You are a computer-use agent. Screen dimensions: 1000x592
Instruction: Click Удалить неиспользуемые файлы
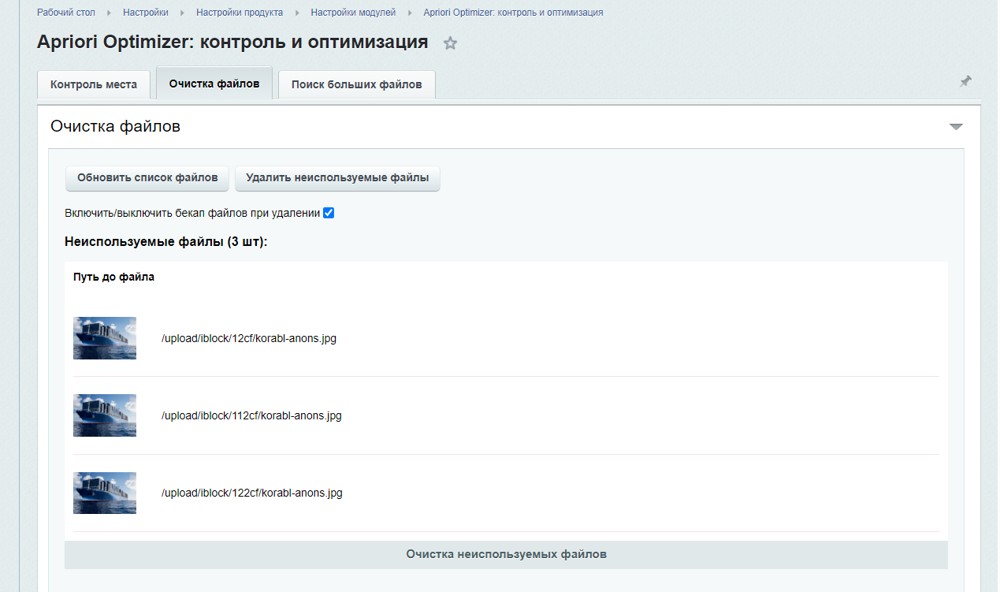338,177
